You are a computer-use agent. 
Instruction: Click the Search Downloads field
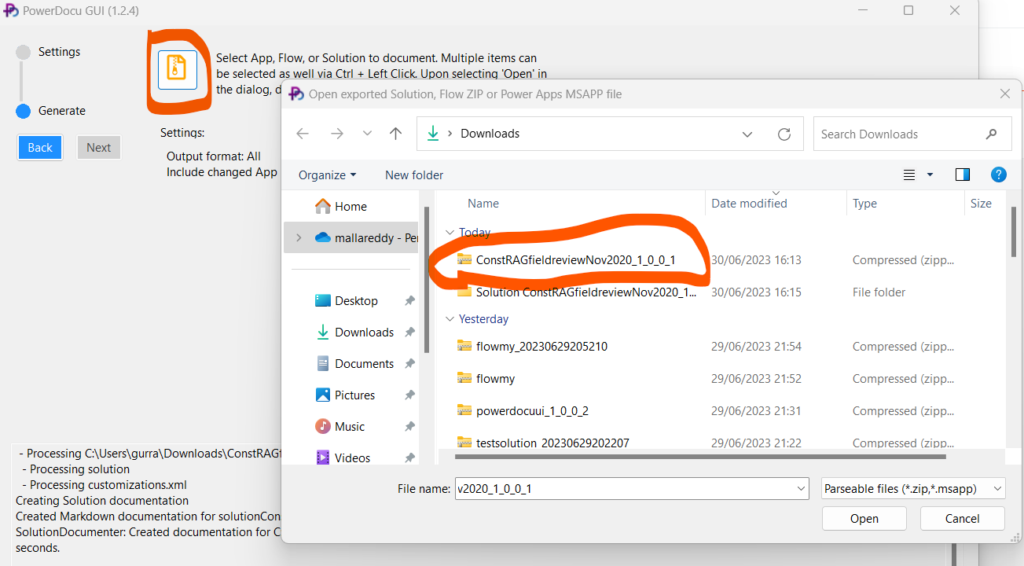click(x=900, y=134)
